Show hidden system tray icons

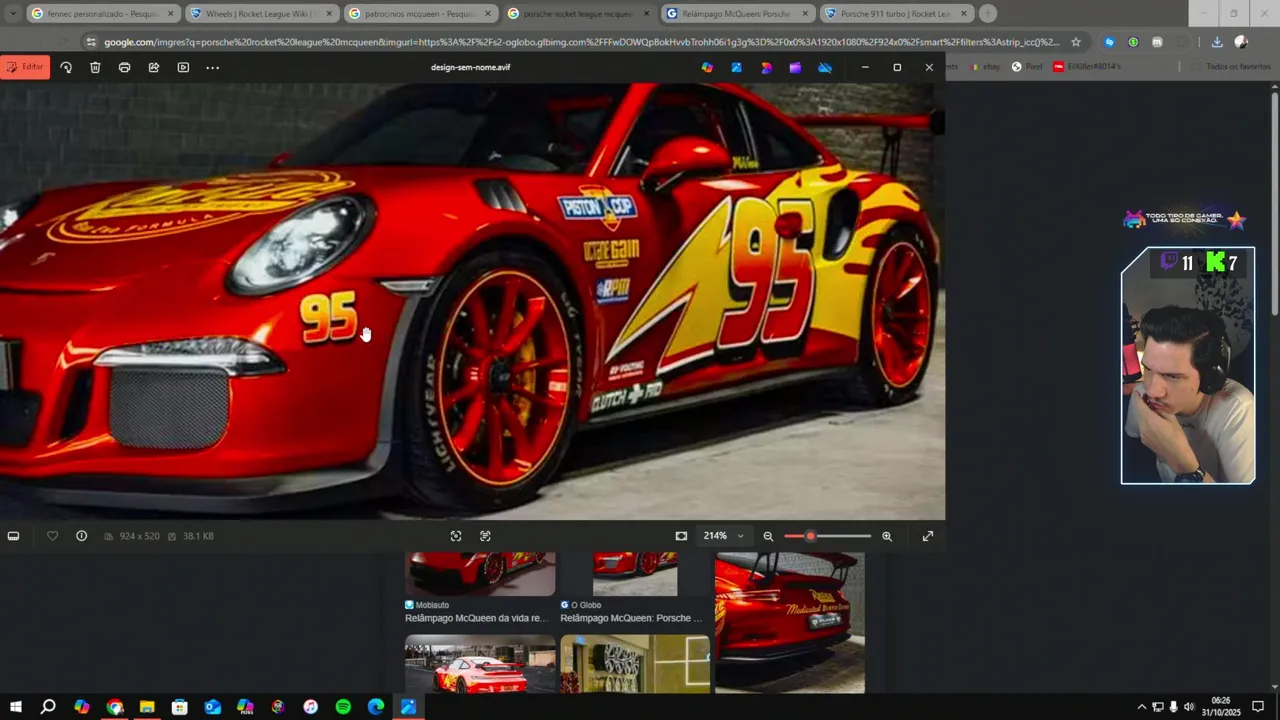pos(1141,707)
